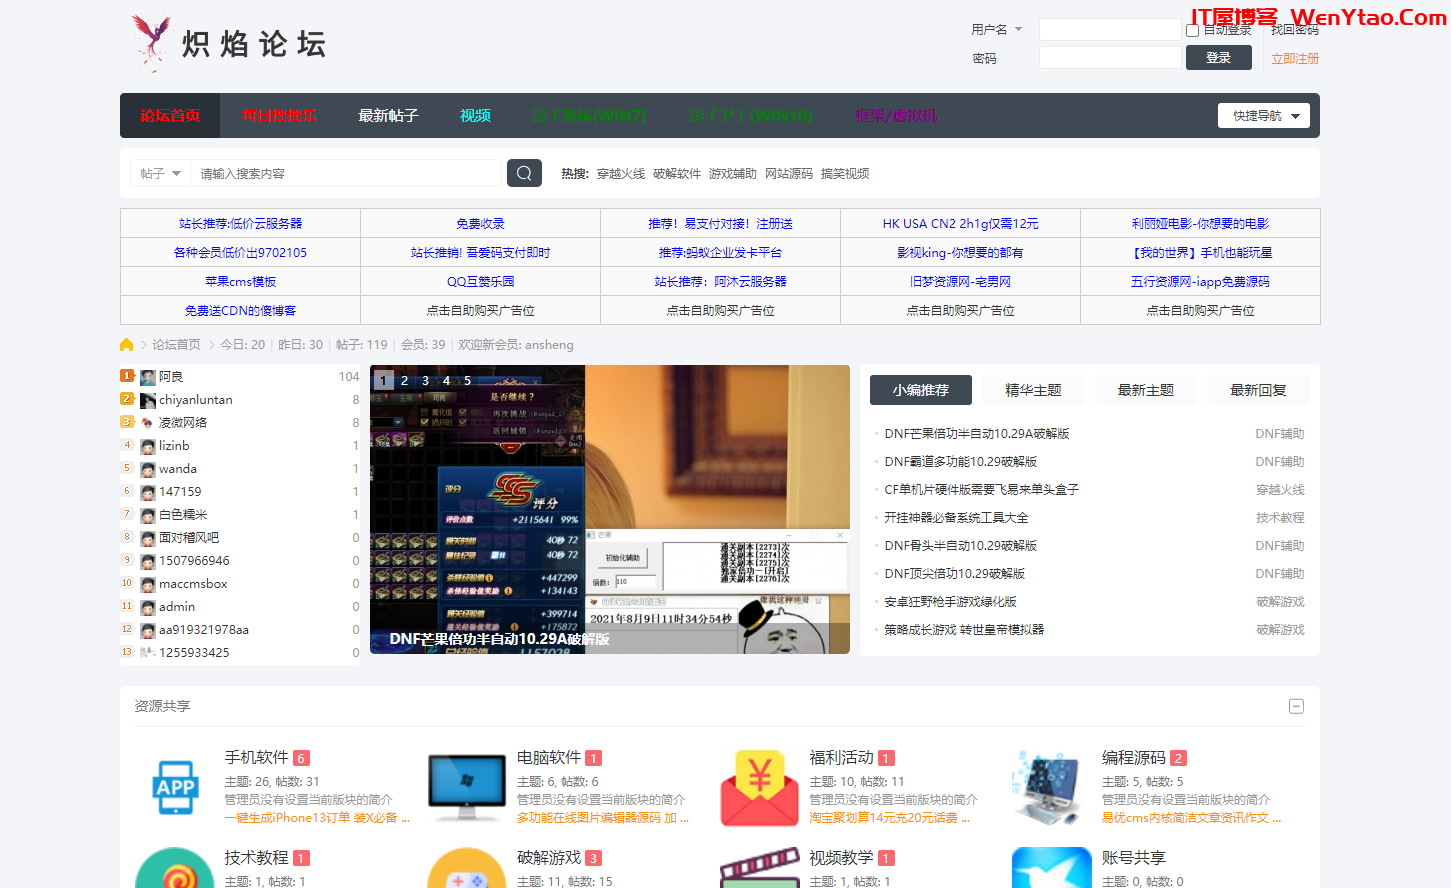Click avatar of user 白色糯米

(148, 515)
